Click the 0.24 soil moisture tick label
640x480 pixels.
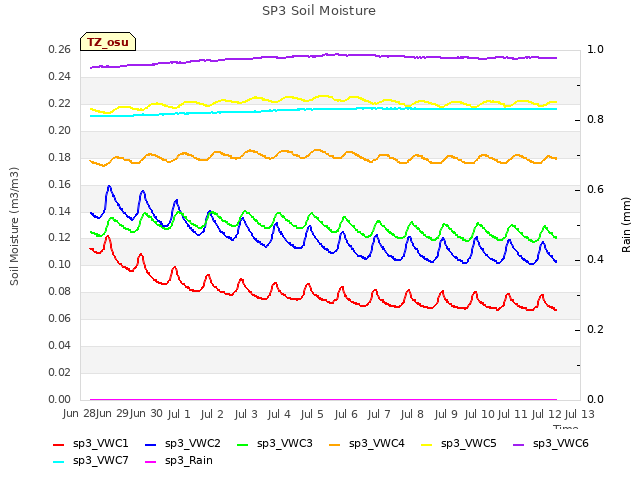pos(60,76)
